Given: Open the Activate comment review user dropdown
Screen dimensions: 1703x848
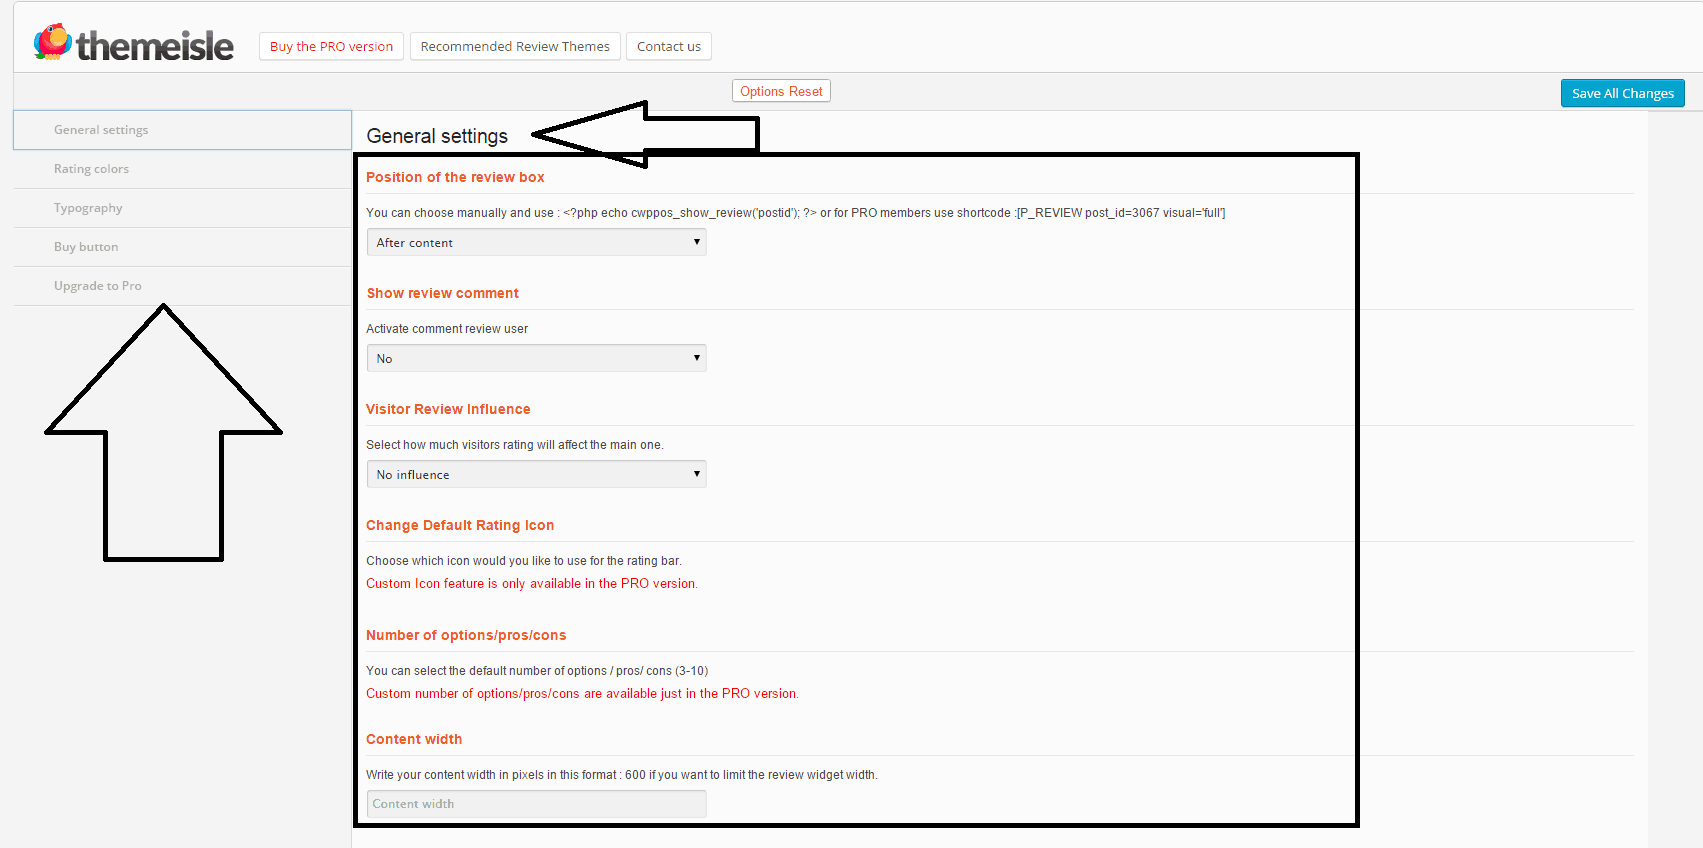Looking at the screenshot, I should click(536, 358).
